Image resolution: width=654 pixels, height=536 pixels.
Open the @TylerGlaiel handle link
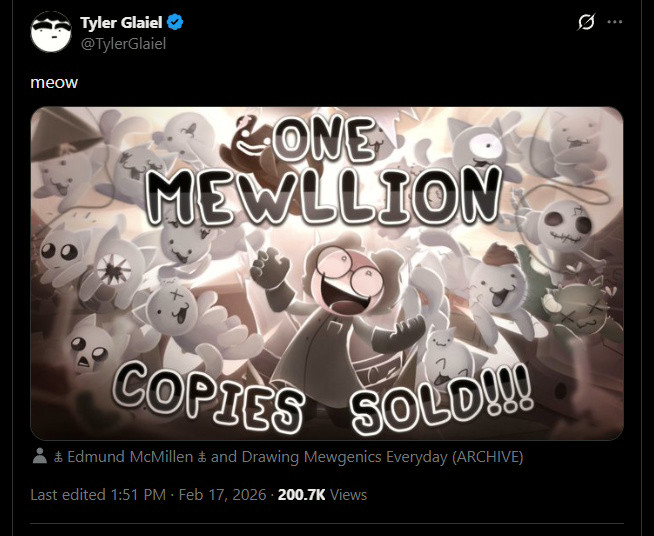point(123,42)
